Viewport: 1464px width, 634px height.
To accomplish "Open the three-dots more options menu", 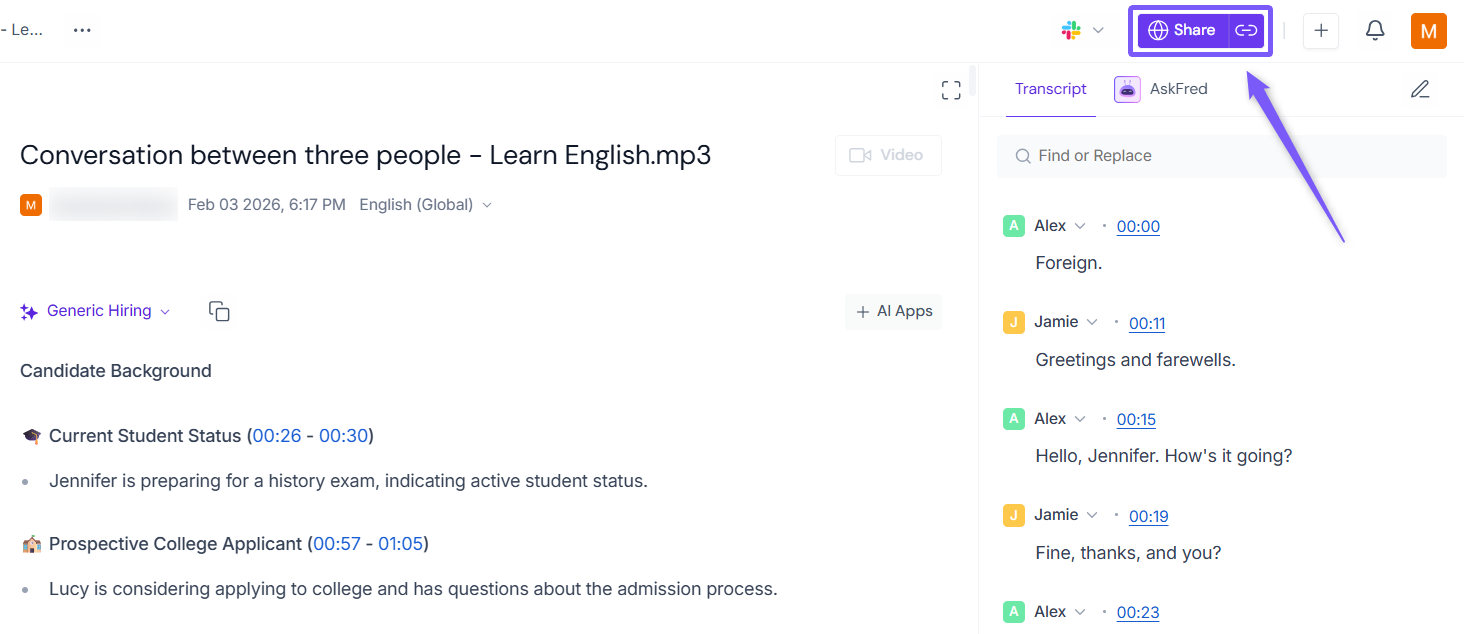I will (82, 30).
